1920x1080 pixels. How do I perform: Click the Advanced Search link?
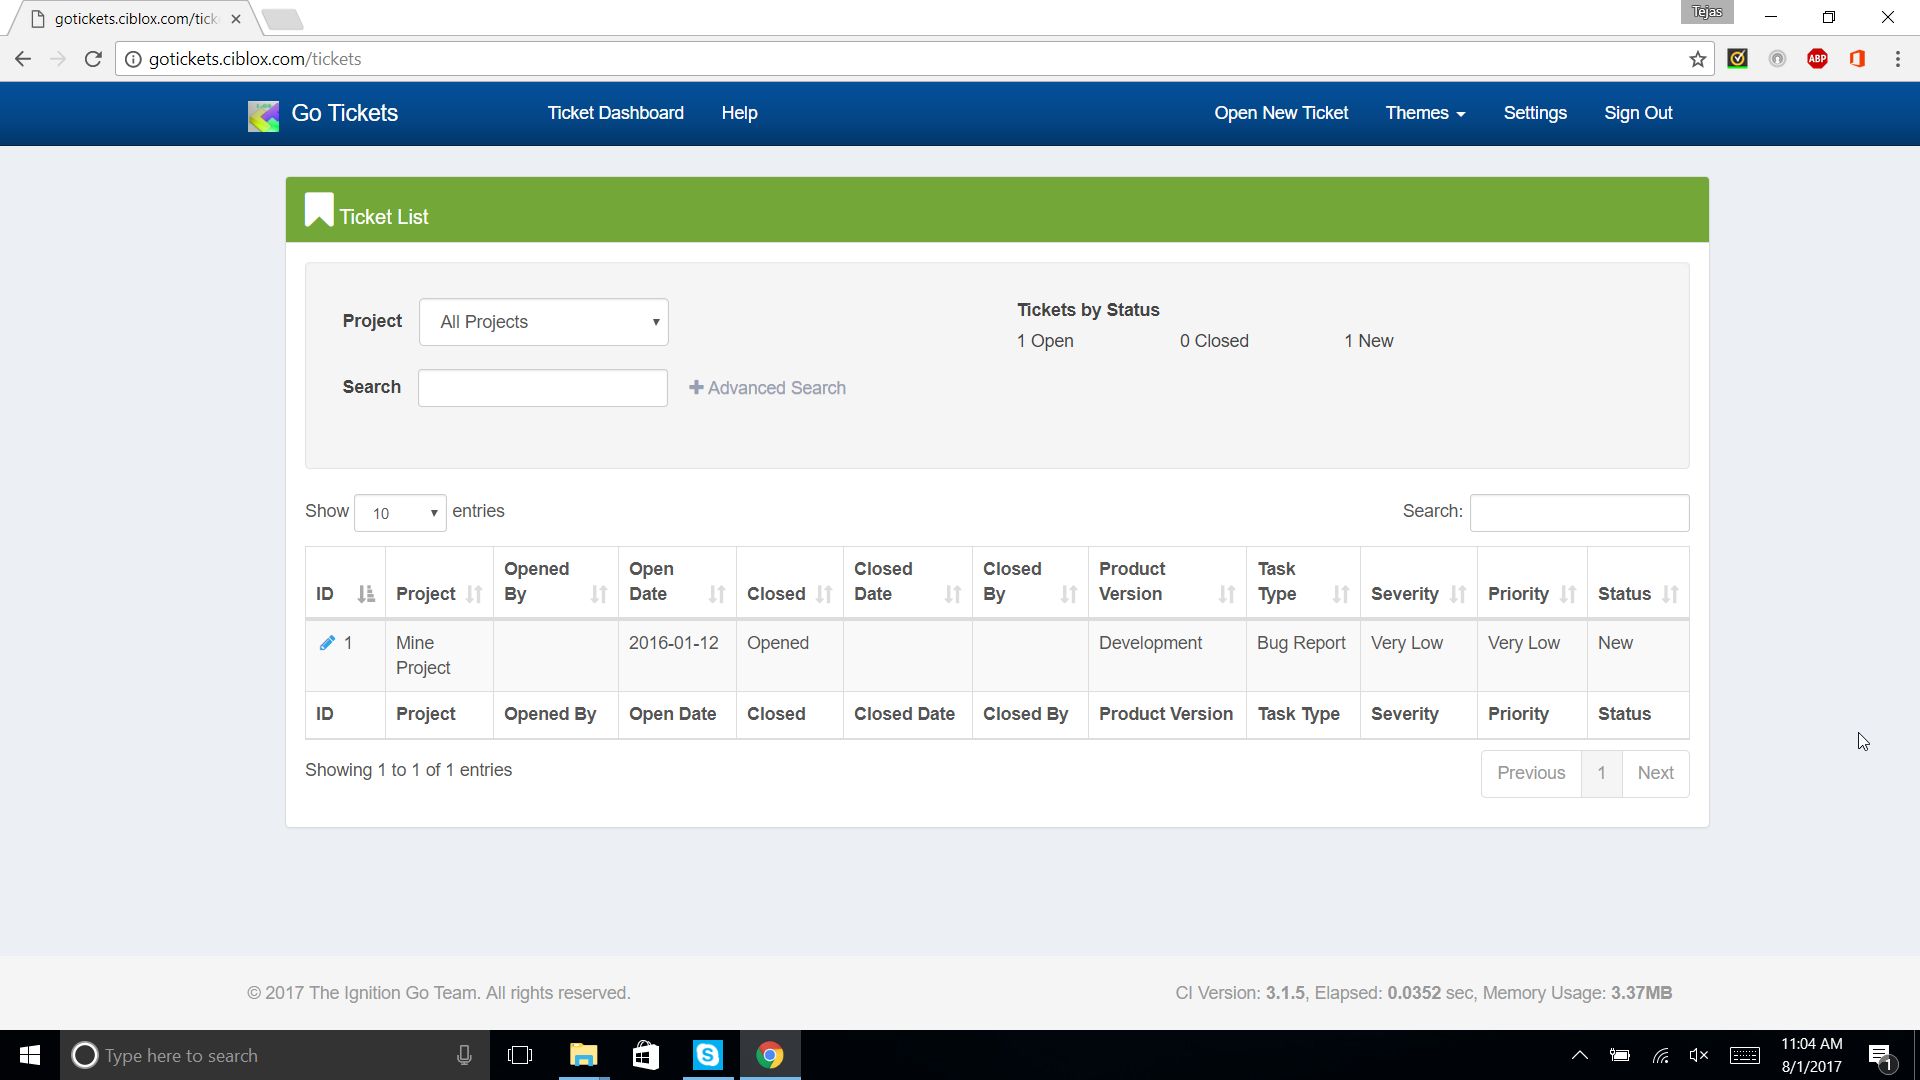click(767, 388)
